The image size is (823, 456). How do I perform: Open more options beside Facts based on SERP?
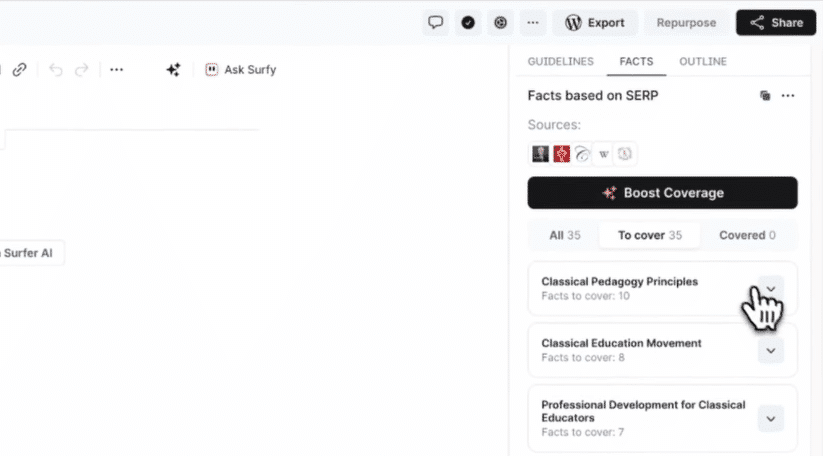tap(788, 96)
